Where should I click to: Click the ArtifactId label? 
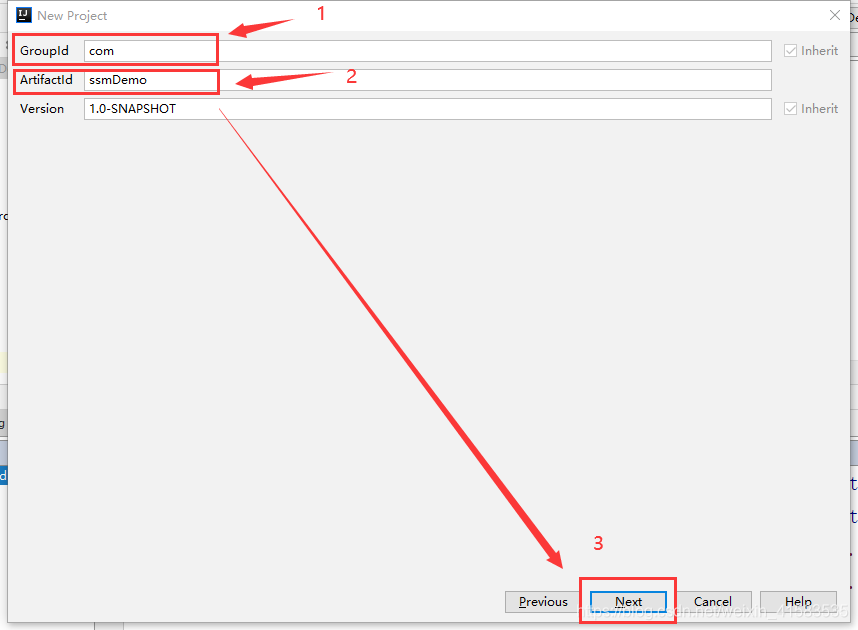pyautogui.click(x=46, y=80)
